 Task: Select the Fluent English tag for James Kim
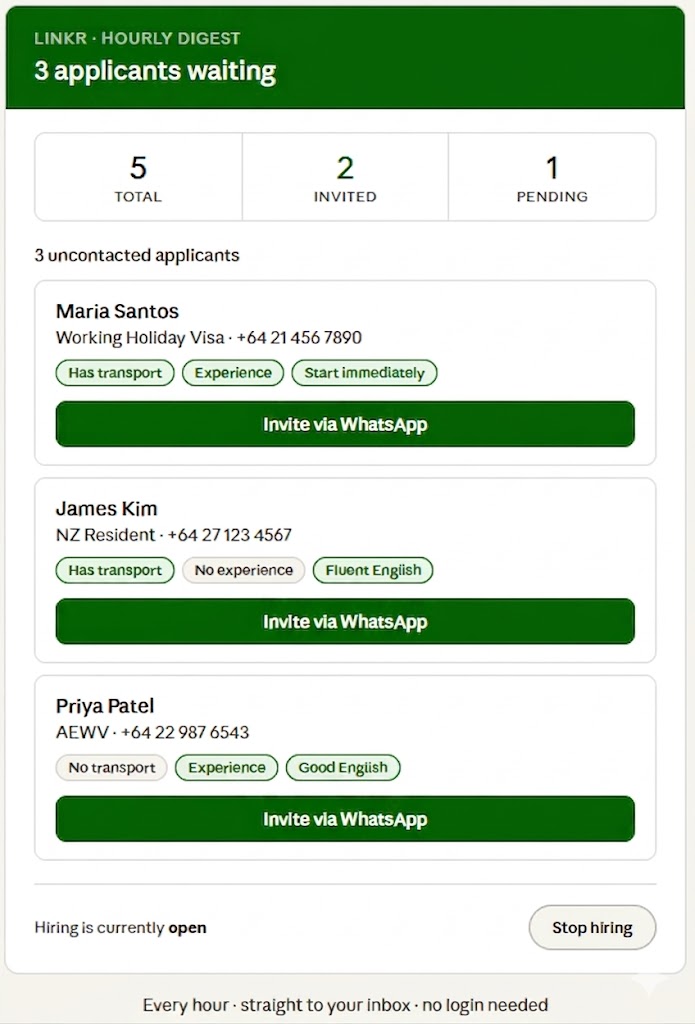(372, 570)
